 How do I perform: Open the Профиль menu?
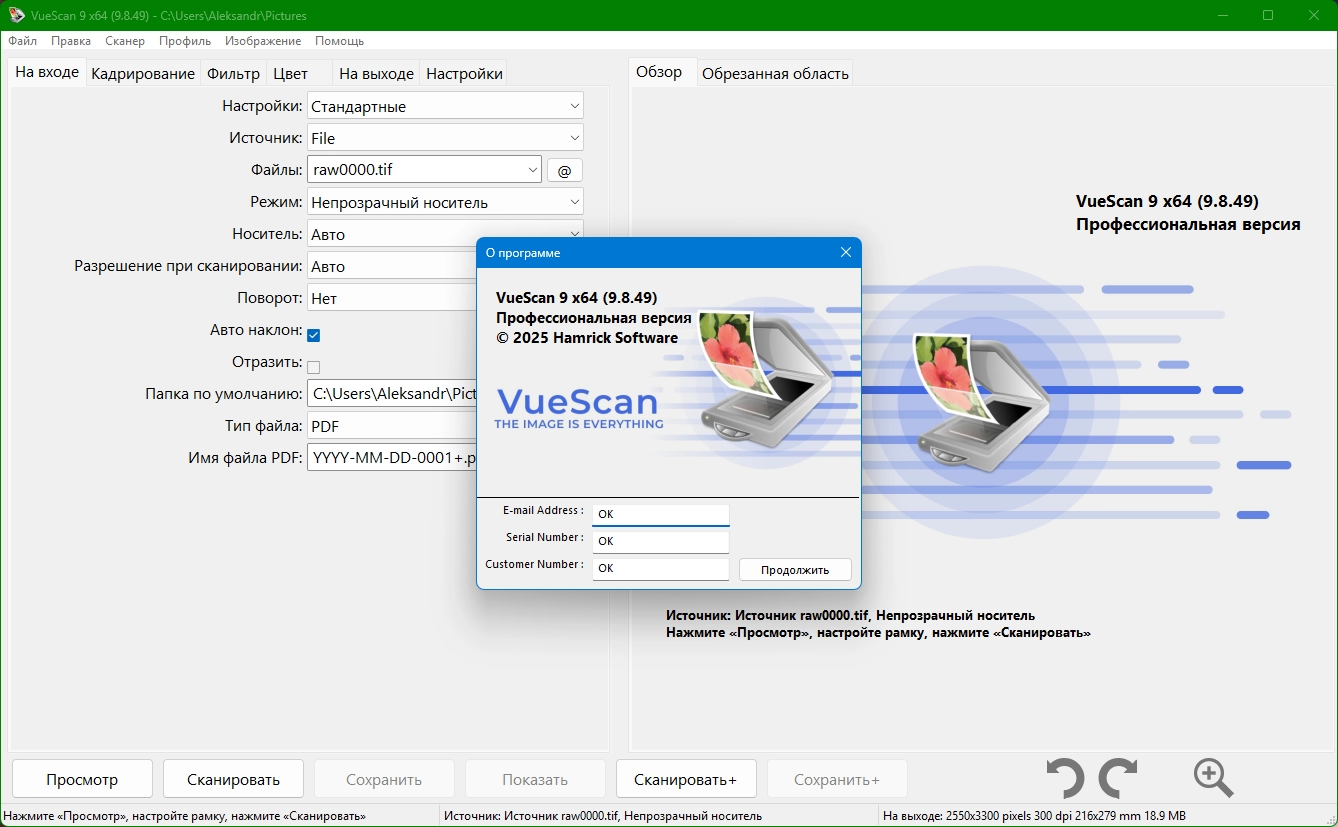pos(185,41)
